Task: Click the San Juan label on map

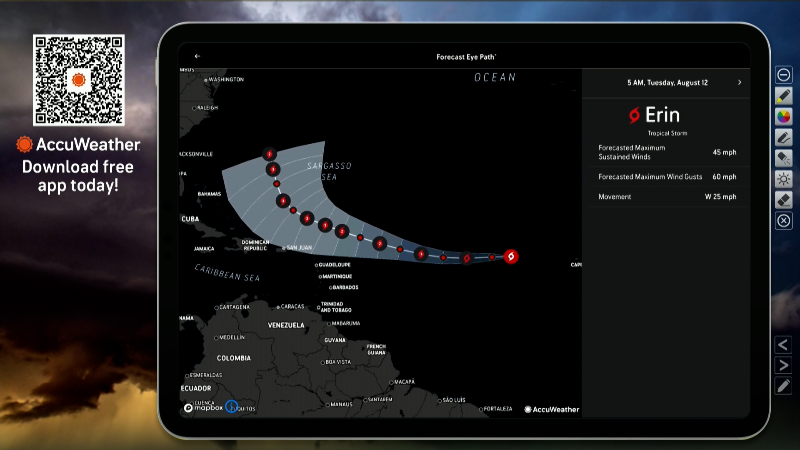Action: [297, 247]
